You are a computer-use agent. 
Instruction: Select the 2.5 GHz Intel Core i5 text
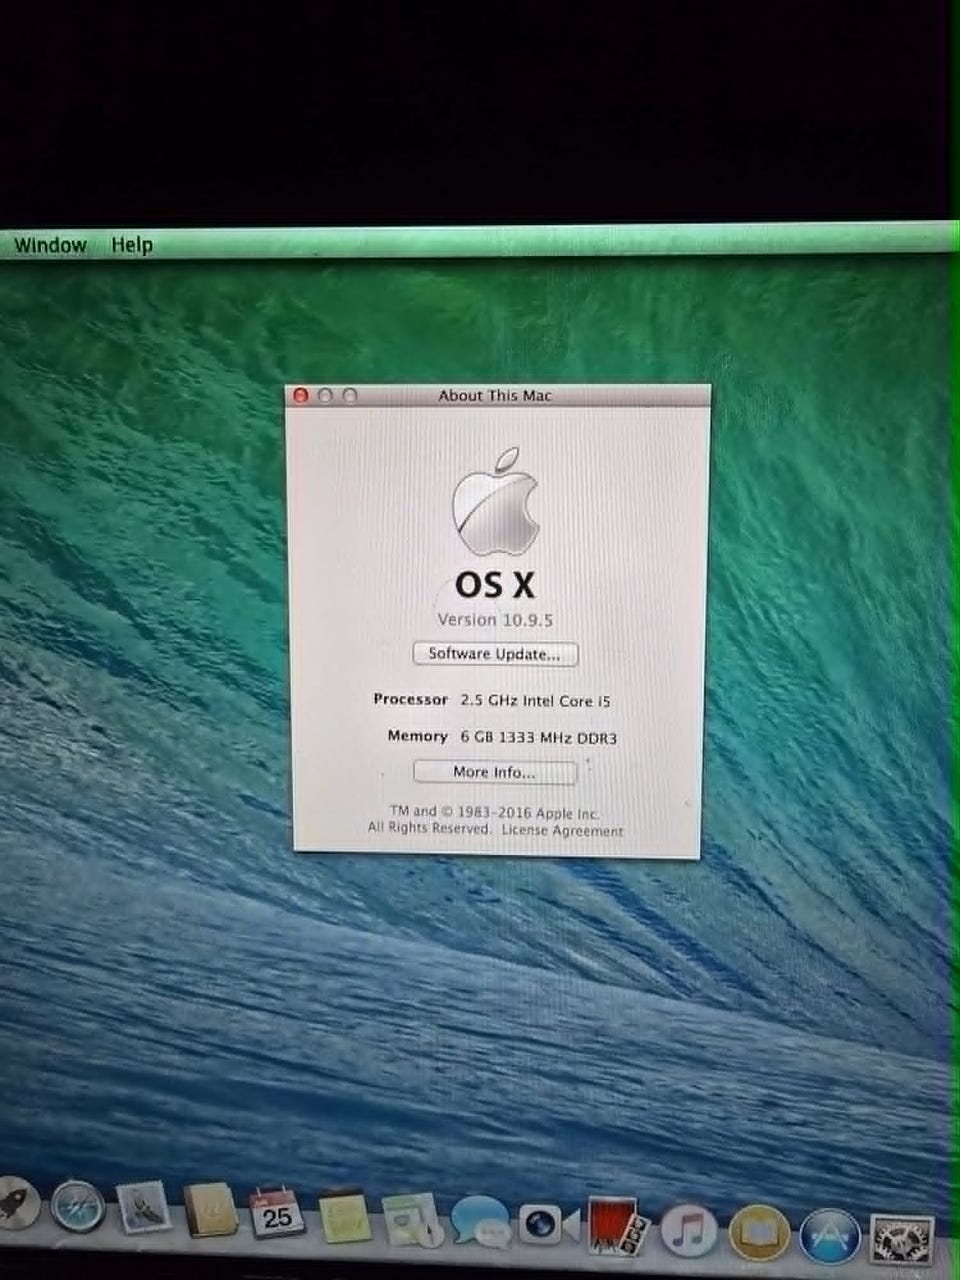tap(535, 701)
